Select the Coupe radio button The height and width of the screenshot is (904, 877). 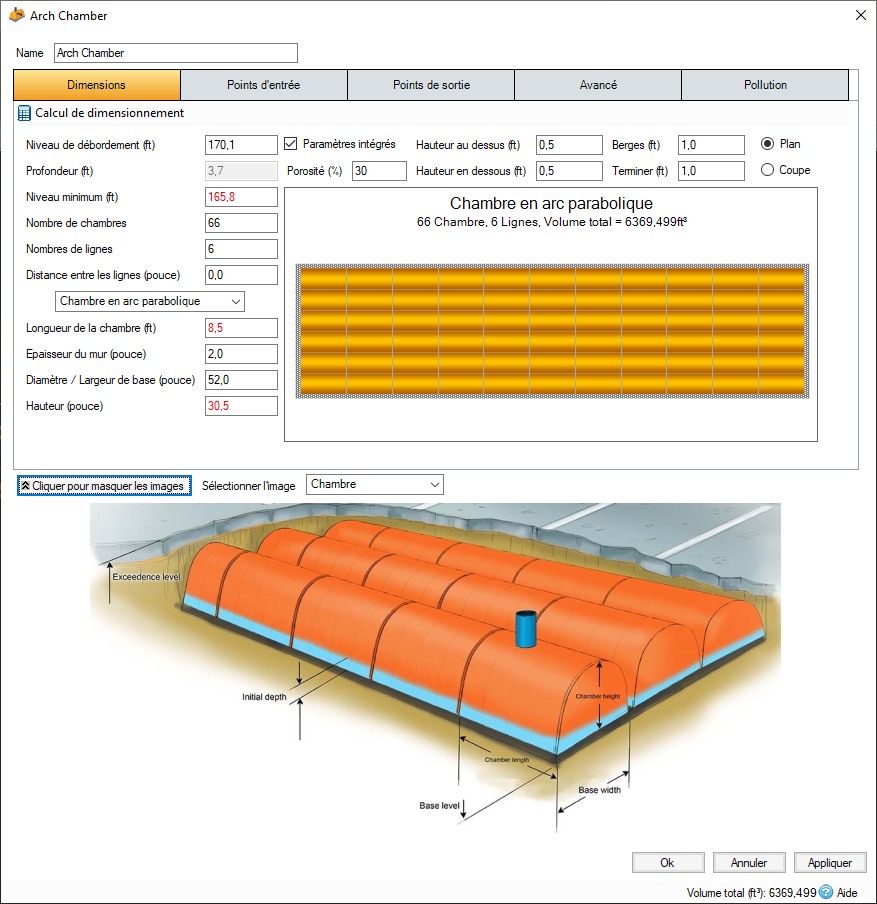tap(767, 170)
